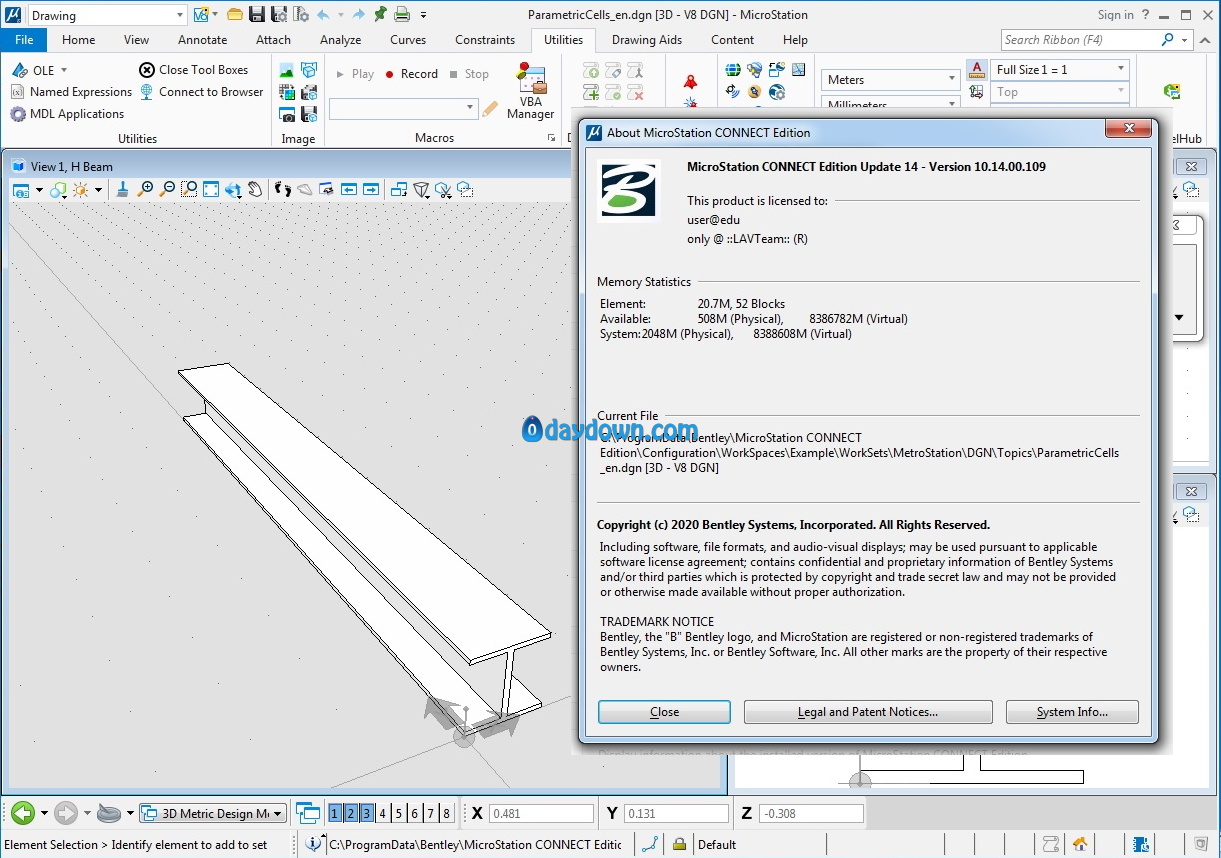Click the System Info button
1221x858 pixels.
coord(1072,712)
